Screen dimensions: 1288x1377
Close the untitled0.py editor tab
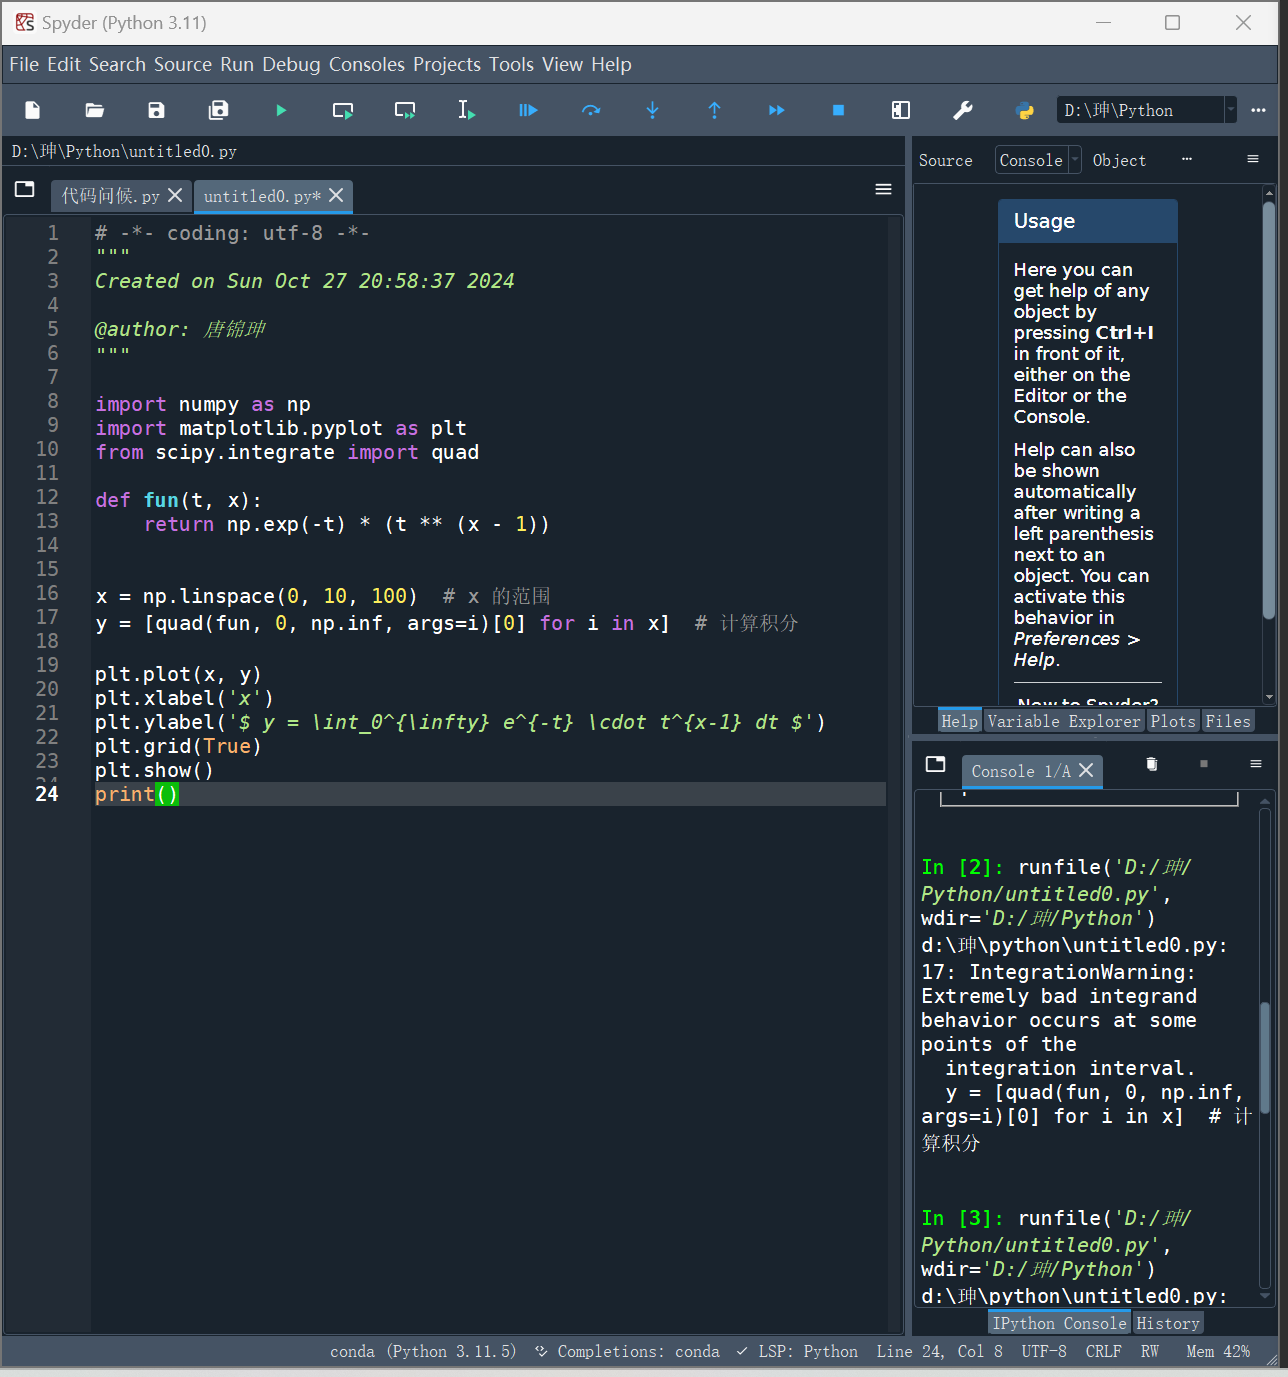coord(337,195)
